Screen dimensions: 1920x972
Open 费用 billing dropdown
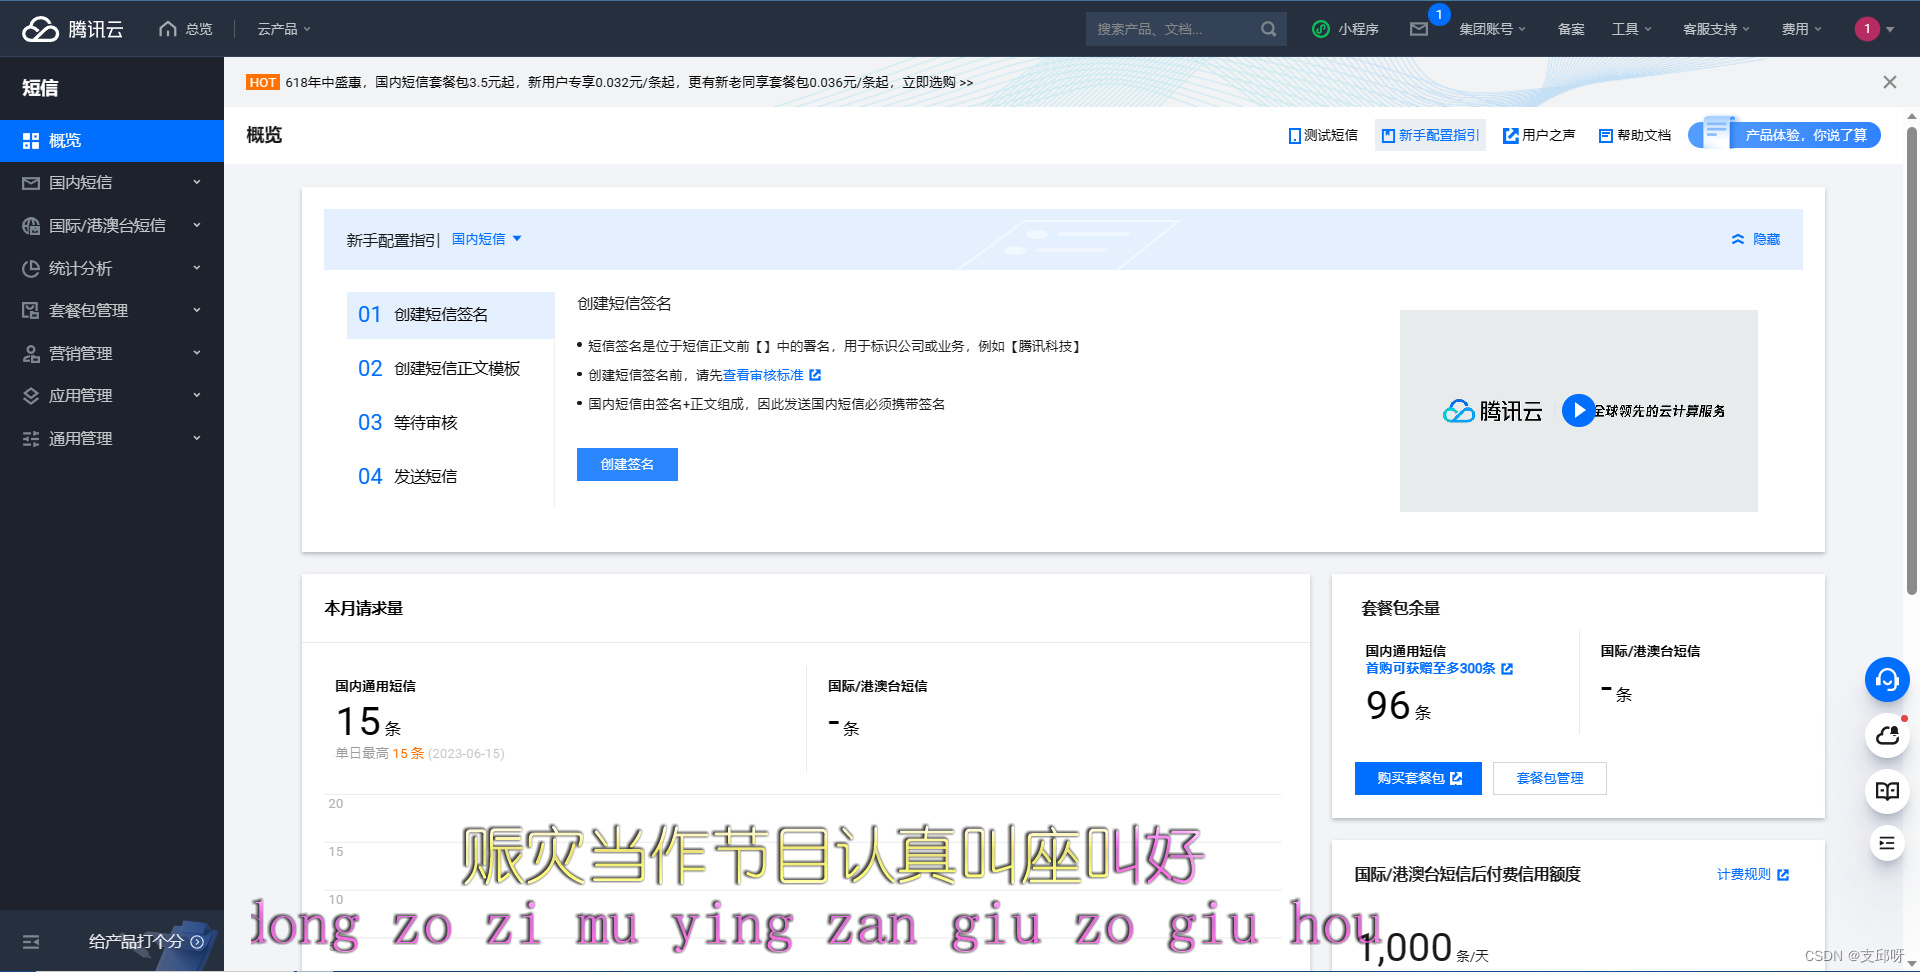(x=1801, y=29)
